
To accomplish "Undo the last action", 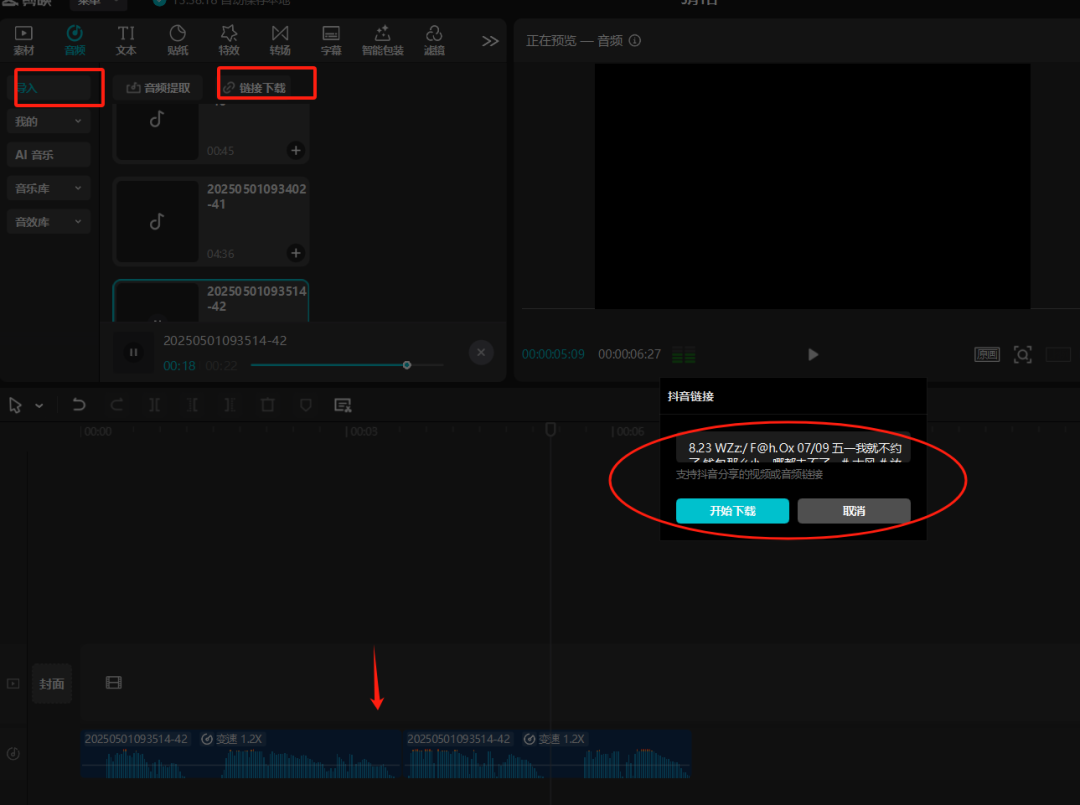I will [x=79, y=405].
